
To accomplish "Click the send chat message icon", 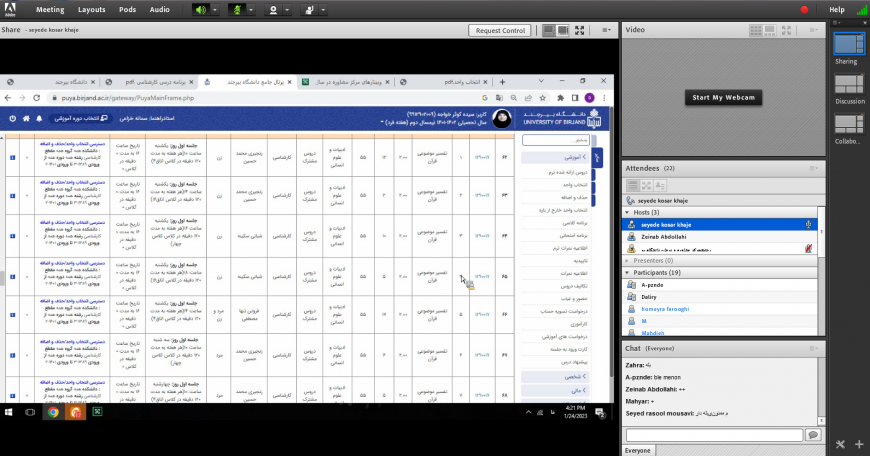I will coord(813,435).
